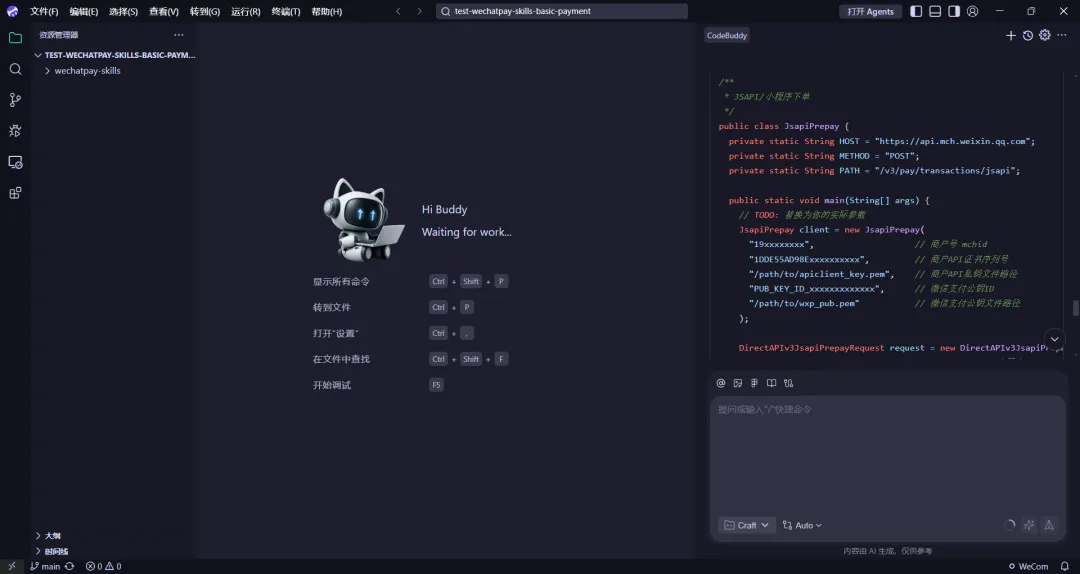Viewport: 1080px width, 574px height.
Task: Open the 查看(V) menu
Action: (164, 12)
